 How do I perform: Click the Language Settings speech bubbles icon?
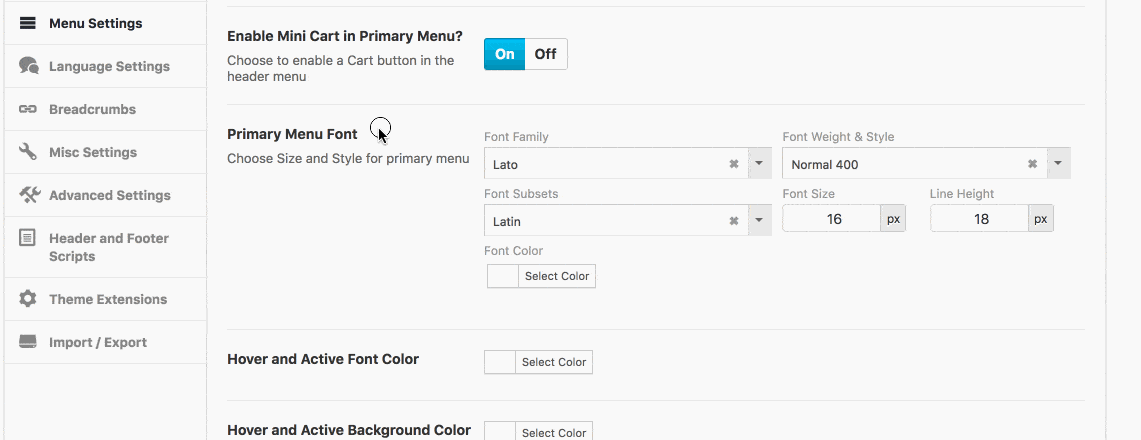pyautogui.click(x=28, y=66)
